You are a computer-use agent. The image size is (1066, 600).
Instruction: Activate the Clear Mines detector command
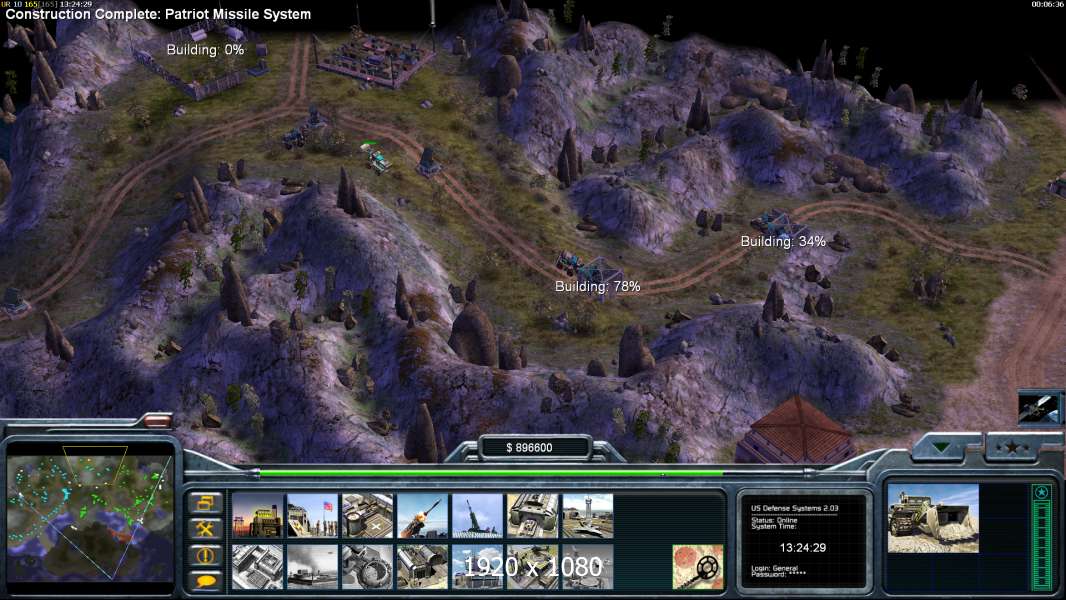[x=698, y=566]
